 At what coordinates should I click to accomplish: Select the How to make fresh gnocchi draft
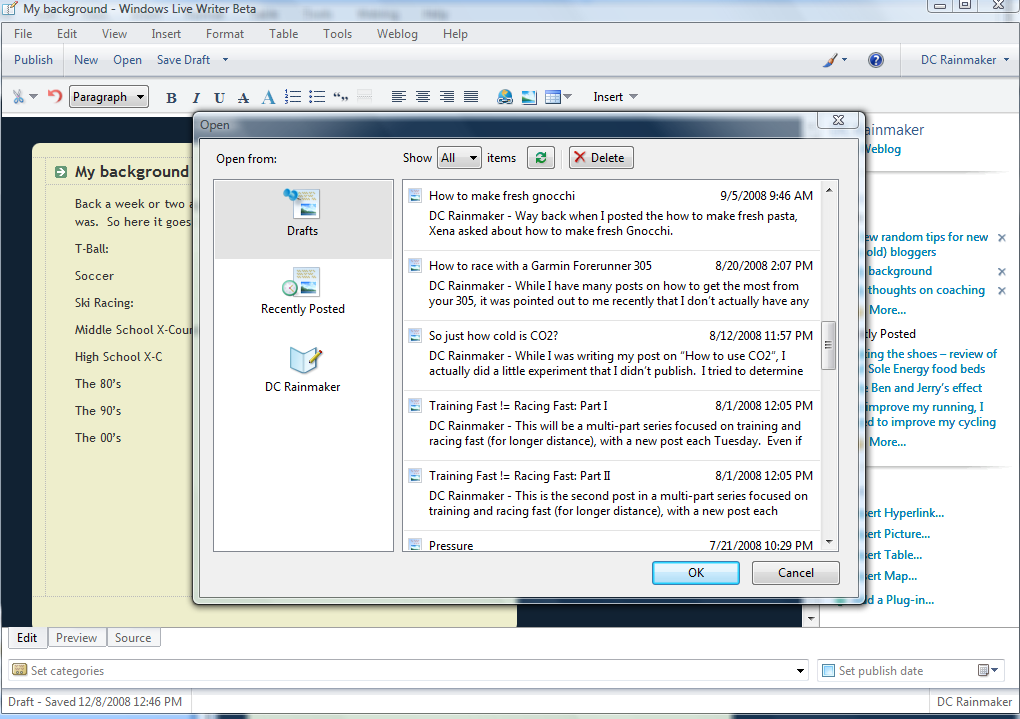611,215
